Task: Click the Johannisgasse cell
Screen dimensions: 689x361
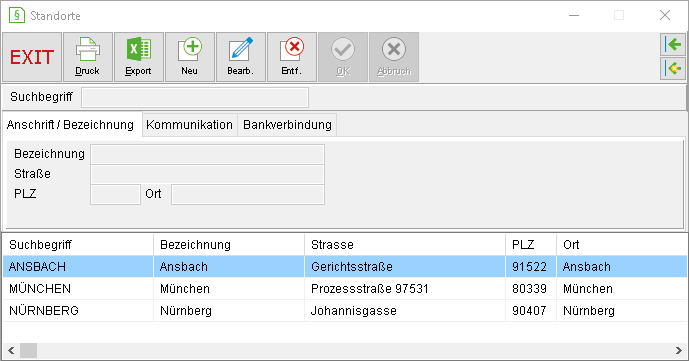Action: 405,310
